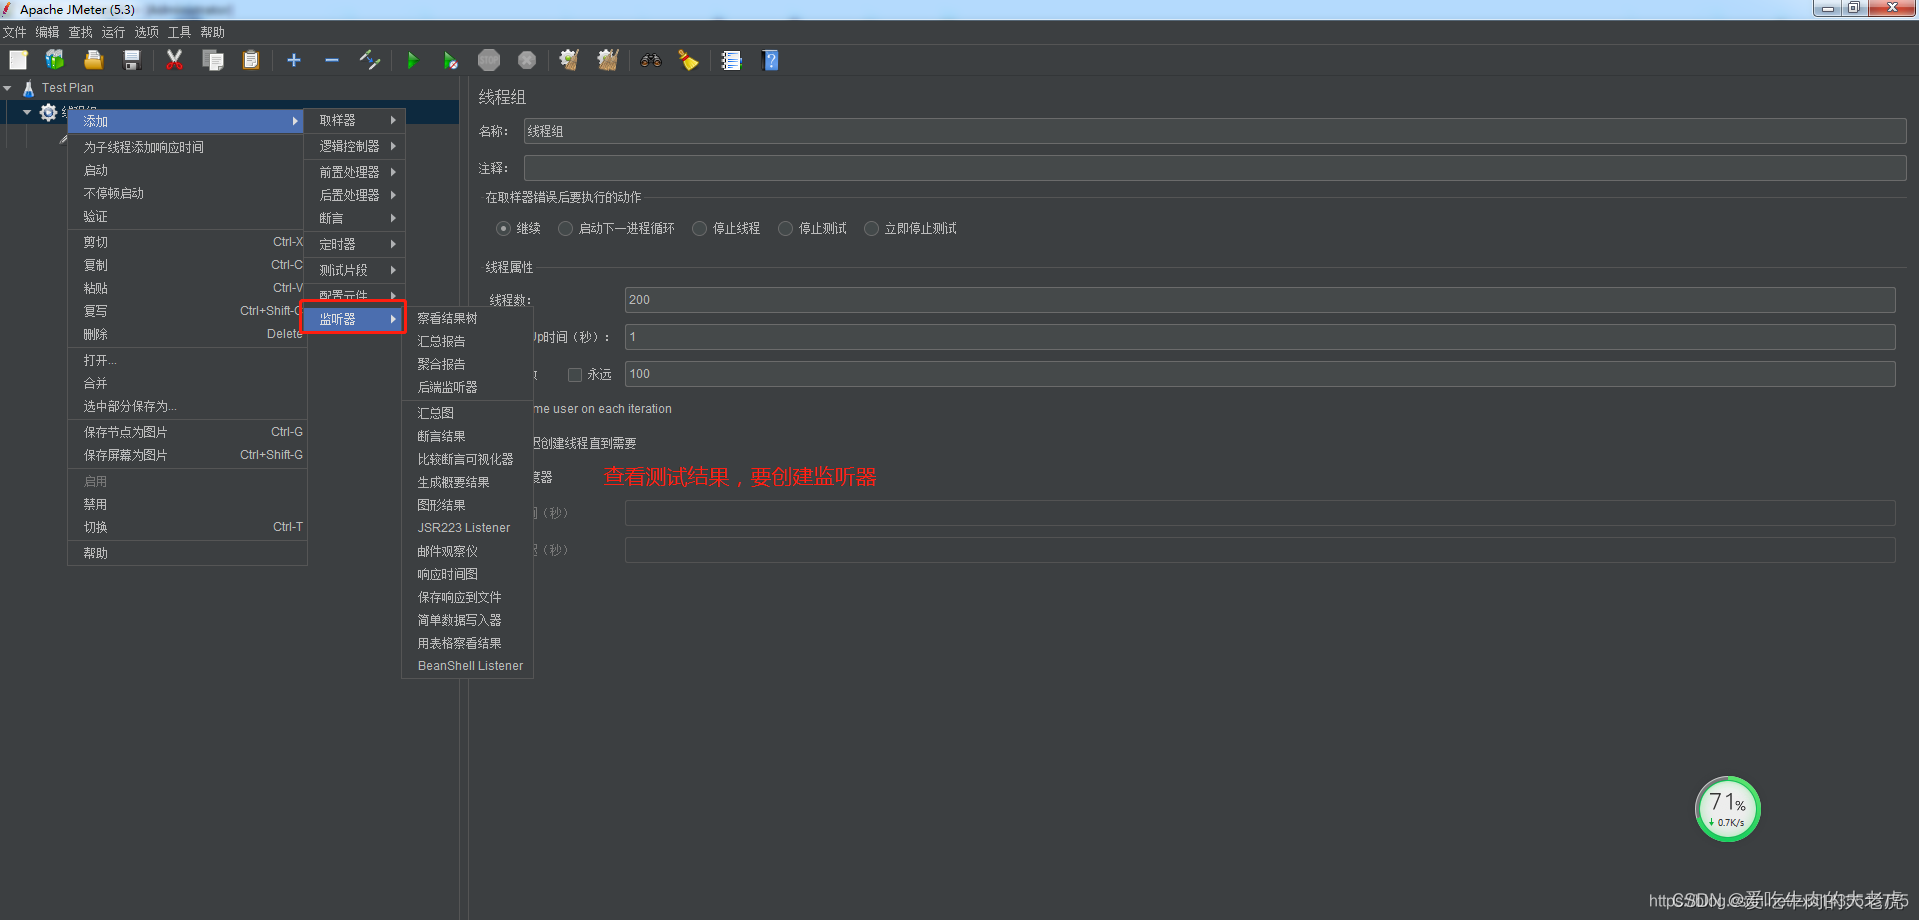The image size is (1919, 920).
Task: Expand the 前置处理器 submenu
Action: pos(355,172)
